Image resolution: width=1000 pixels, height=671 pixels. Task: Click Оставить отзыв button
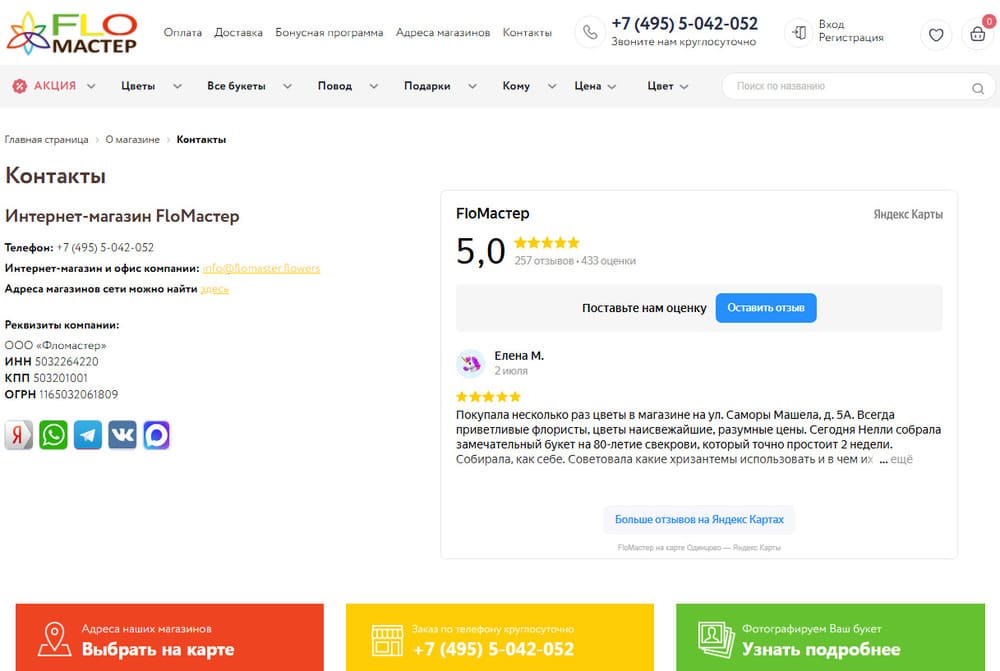766,308
